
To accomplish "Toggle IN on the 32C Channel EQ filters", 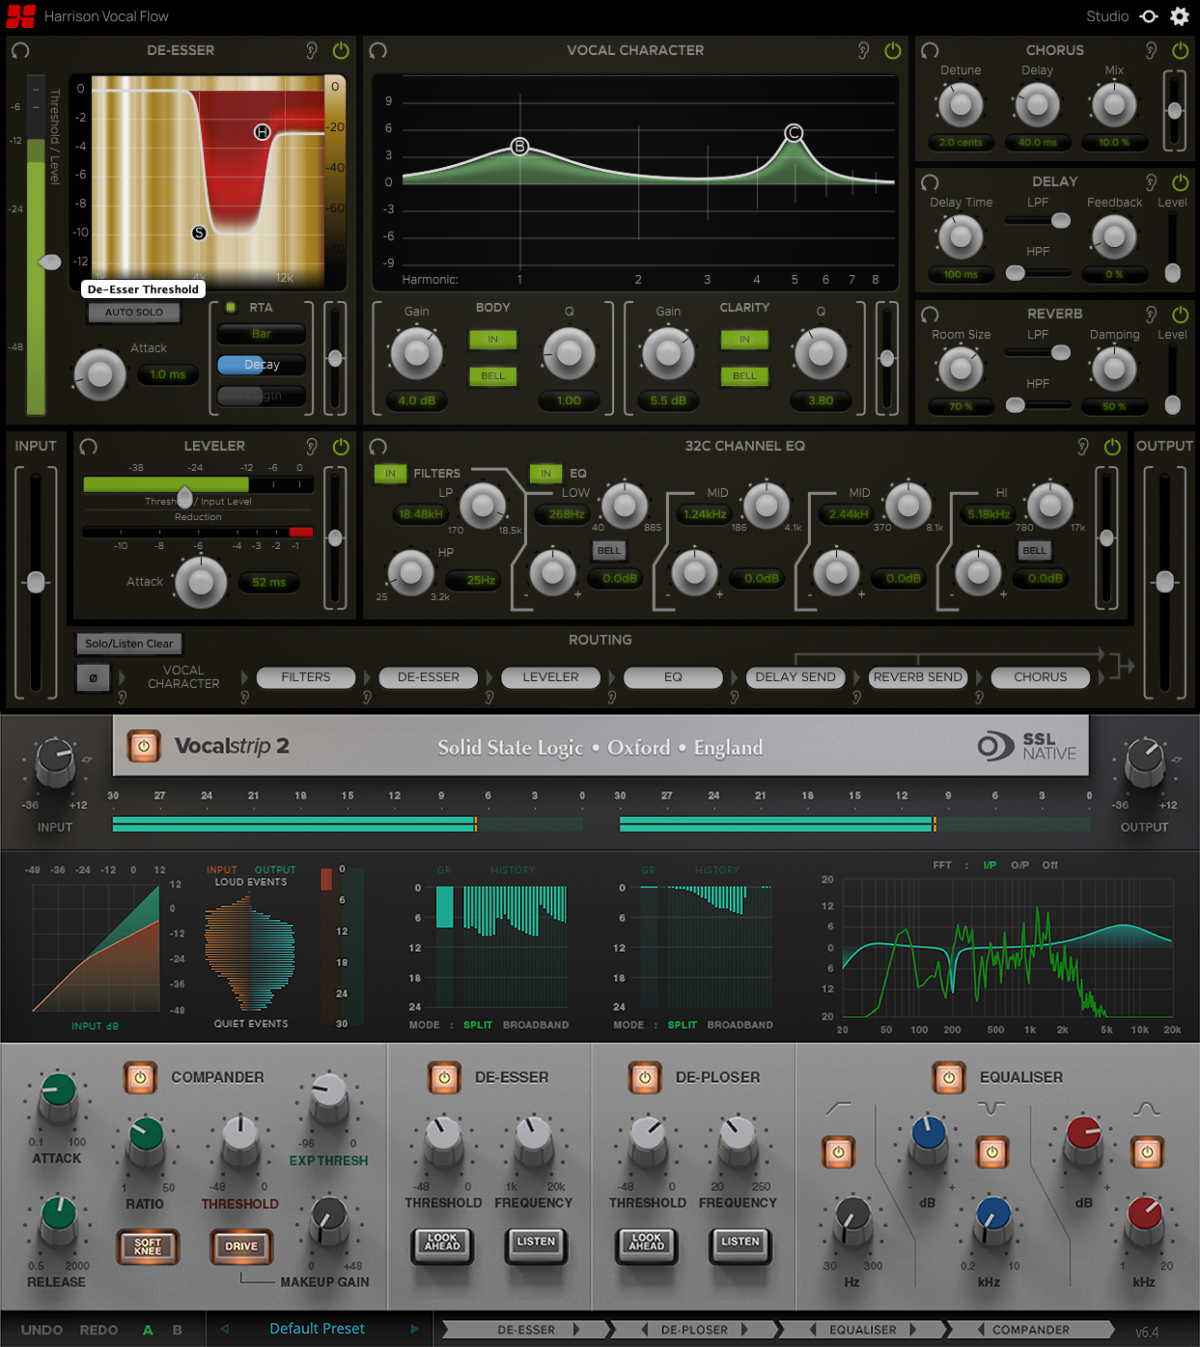I will (x=389, y=473).
